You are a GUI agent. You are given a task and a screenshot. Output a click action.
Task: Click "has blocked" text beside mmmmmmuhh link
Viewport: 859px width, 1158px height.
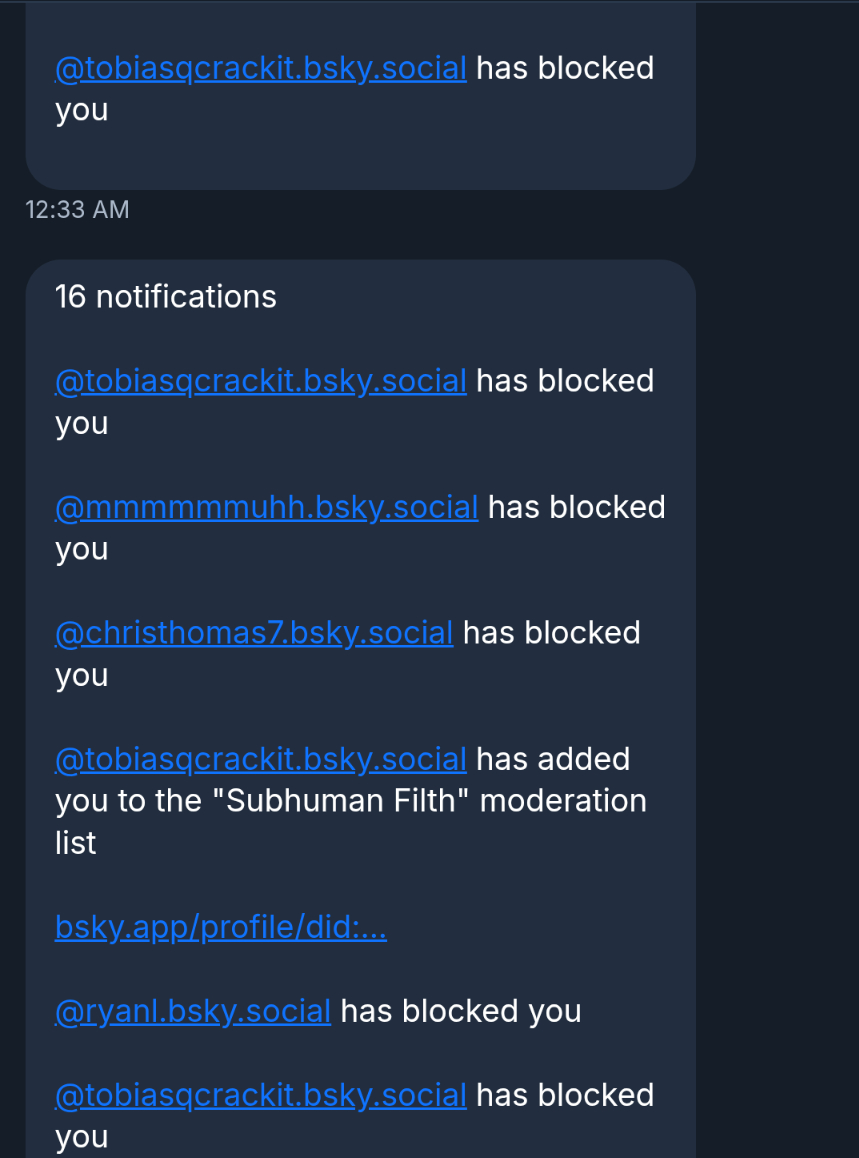[576, 508]
